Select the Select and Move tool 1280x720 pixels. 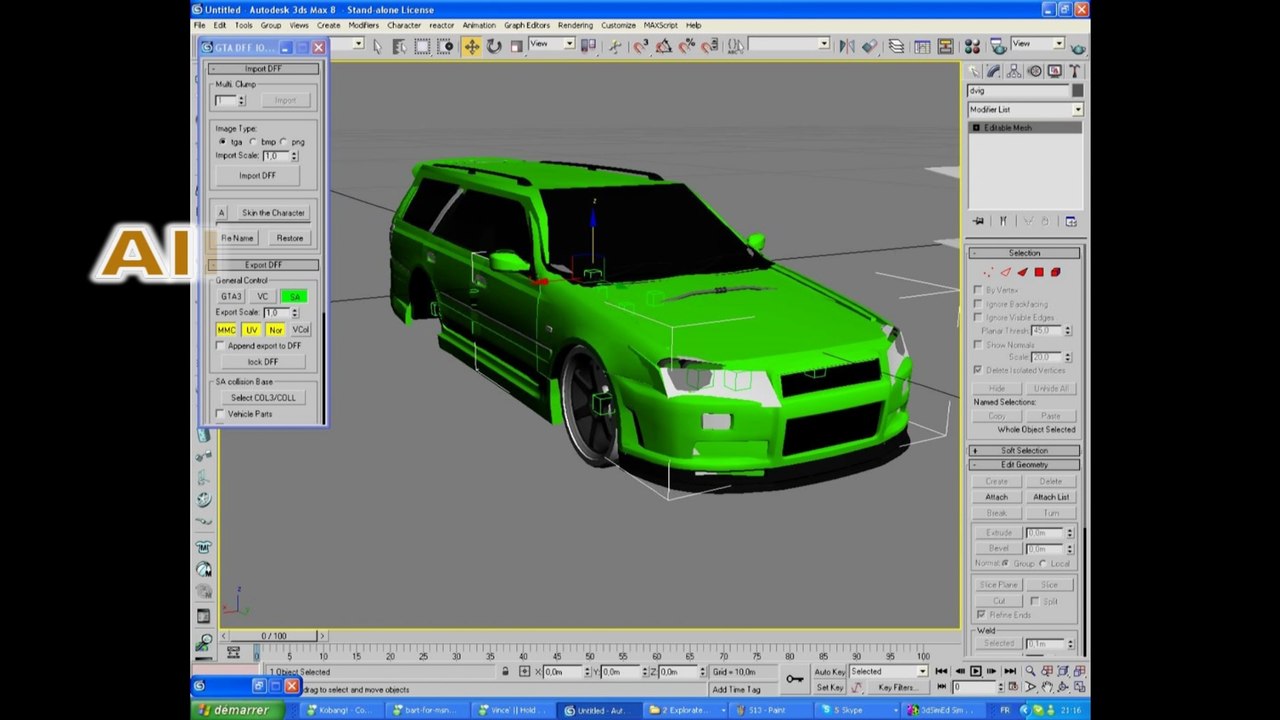[x=471, y=46]
